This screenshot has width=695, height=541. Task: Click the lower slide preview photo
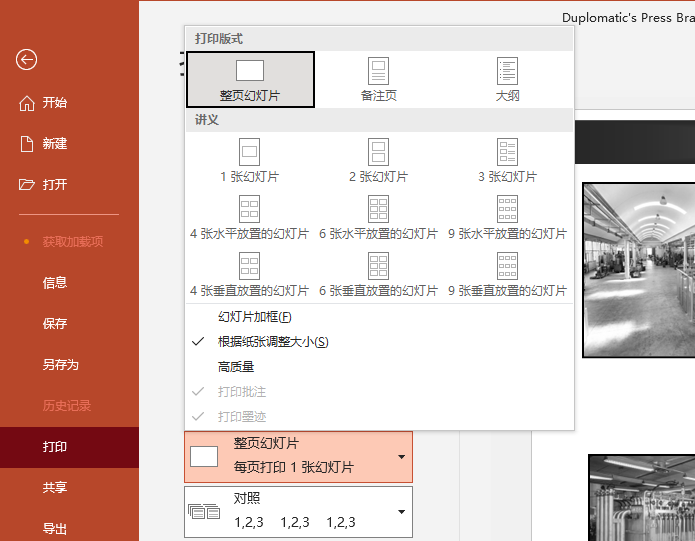[x=642, y=498]
